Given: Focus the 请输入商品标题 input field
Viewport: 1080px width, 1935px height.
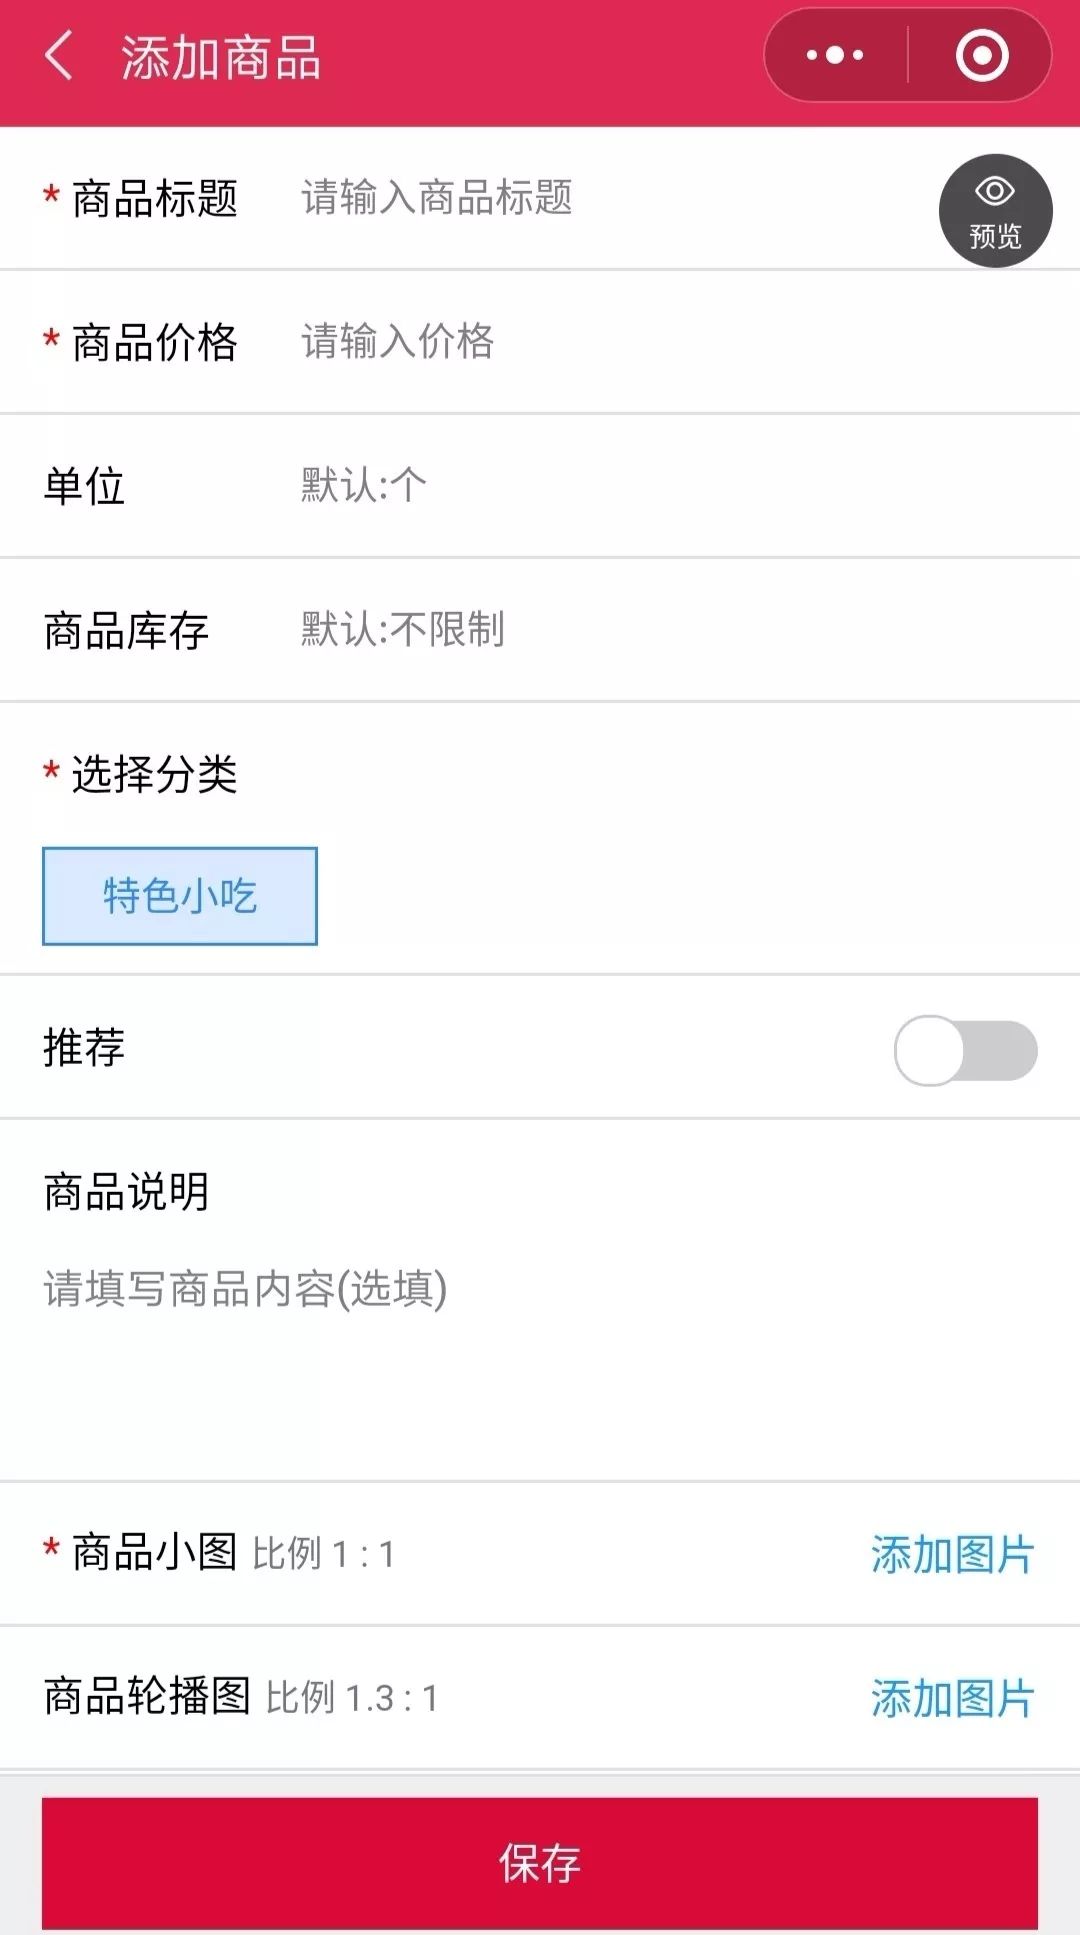Looking at the screenshot, I should coord(600,198).
